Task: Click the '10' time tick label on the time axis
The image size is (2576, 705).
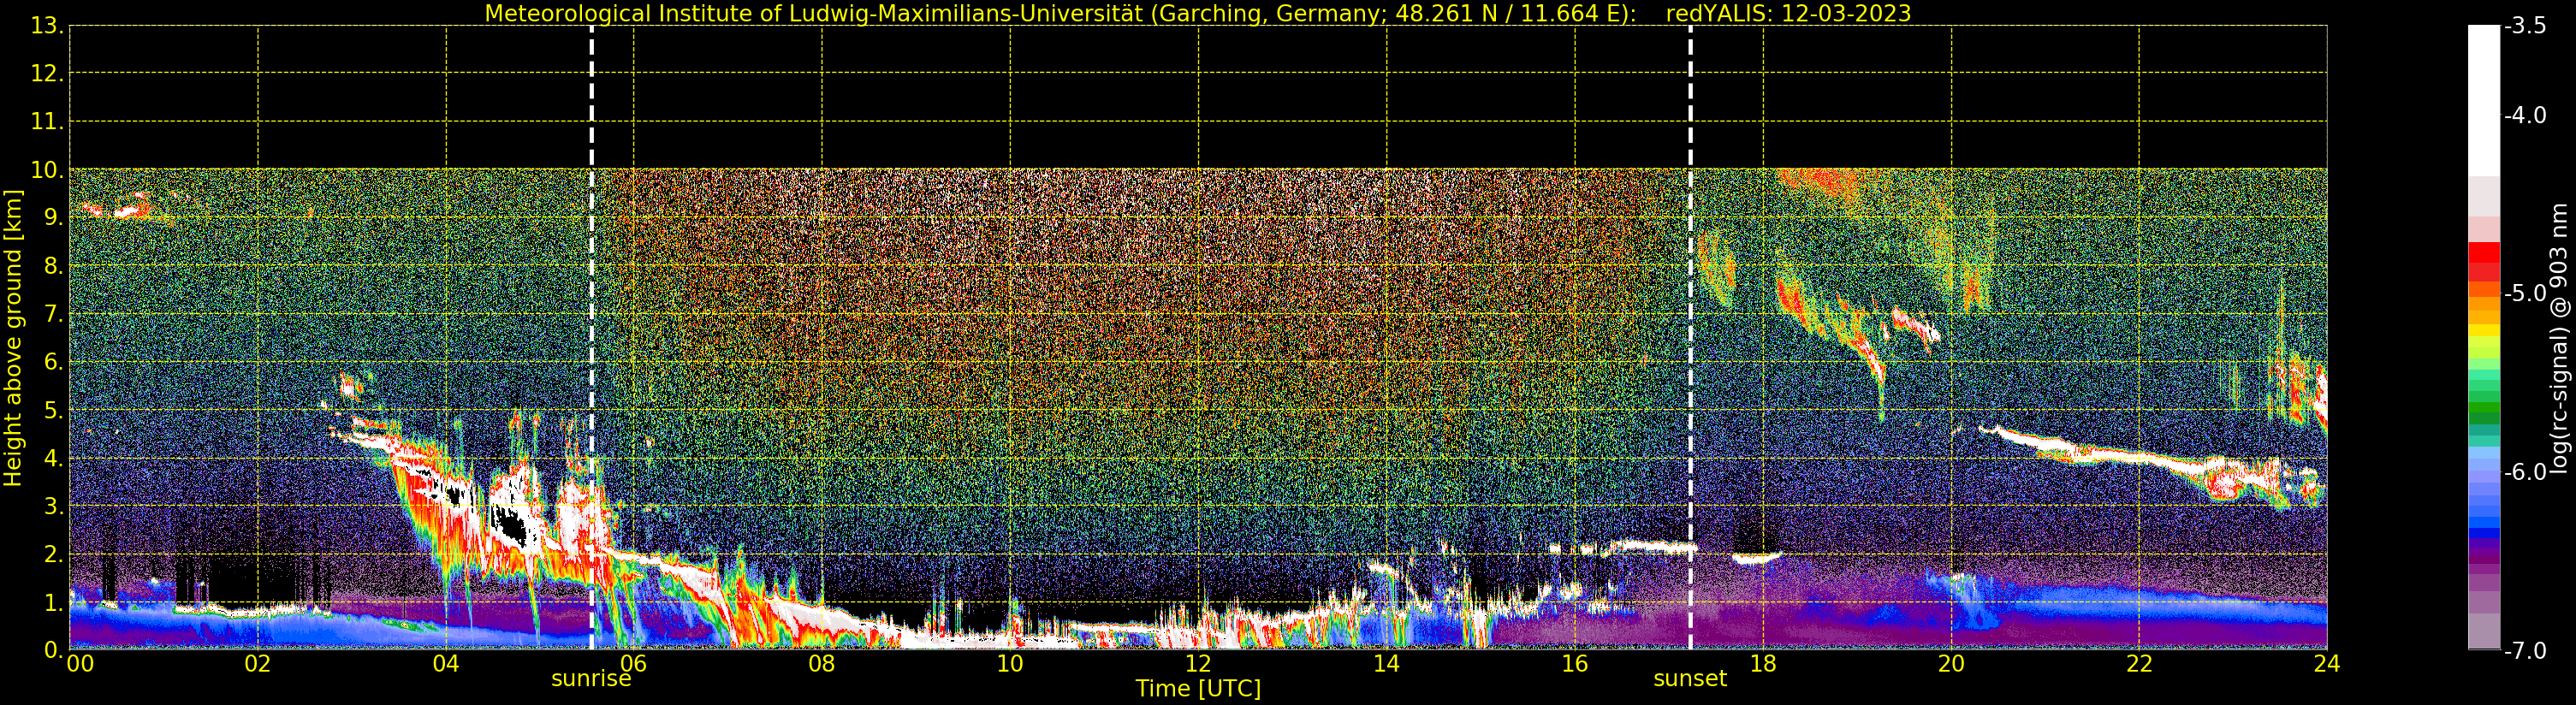Action: coord(1010,664)
